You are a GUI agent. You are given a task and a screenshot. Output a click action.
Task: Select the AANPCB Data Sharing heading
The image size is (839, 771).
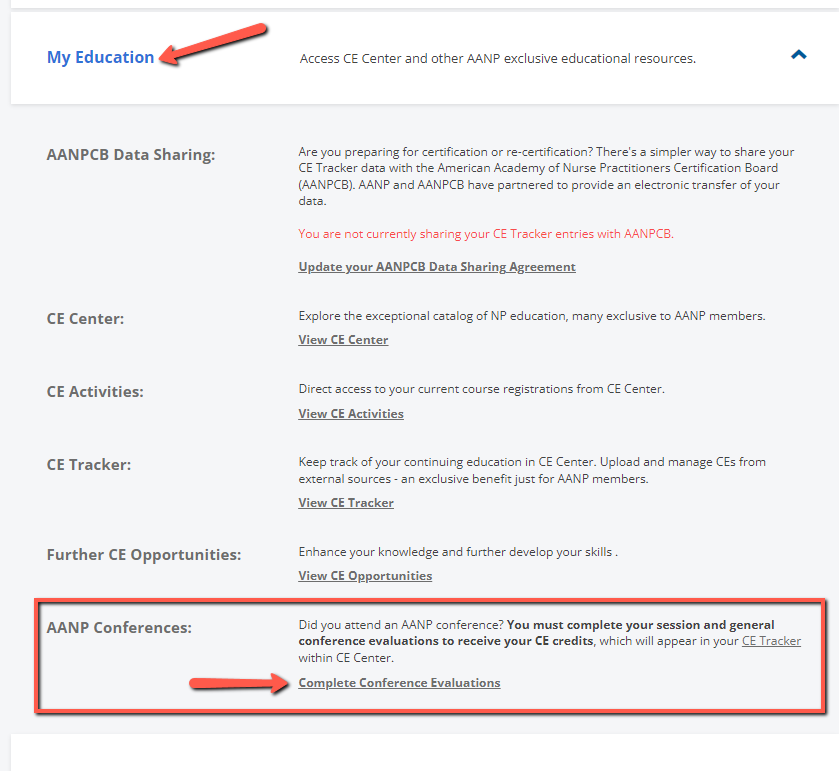[x=131, y=155]
